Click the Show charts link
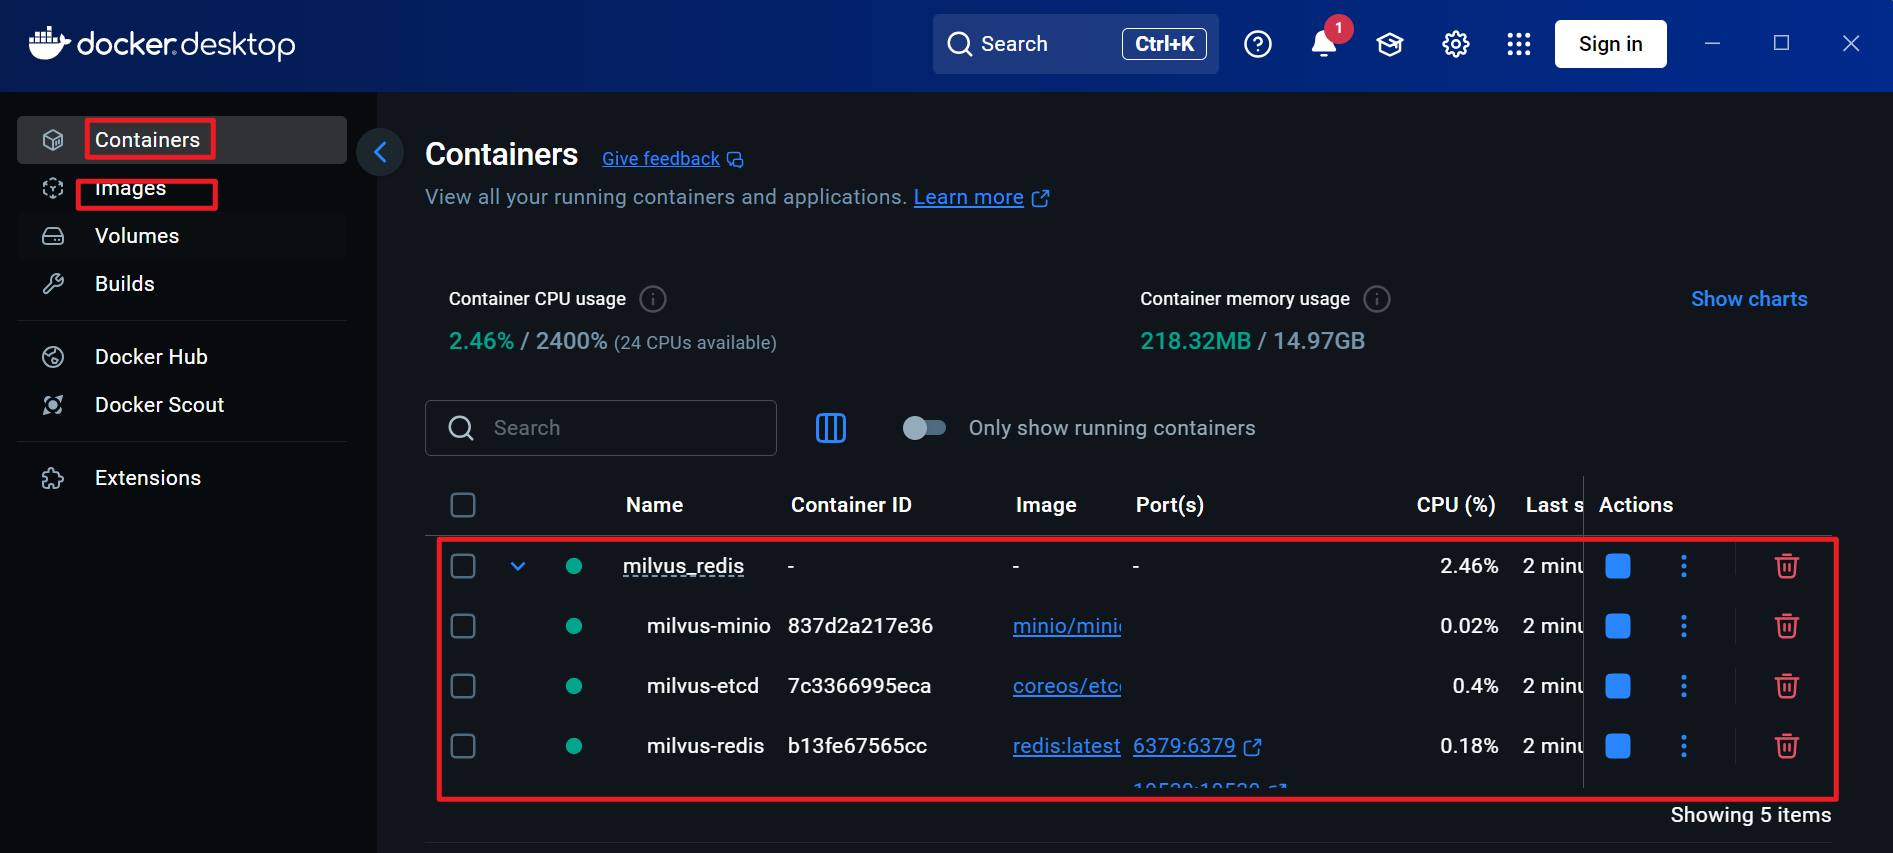The width and height of the screenshot is (1893, 853). 1748,299
